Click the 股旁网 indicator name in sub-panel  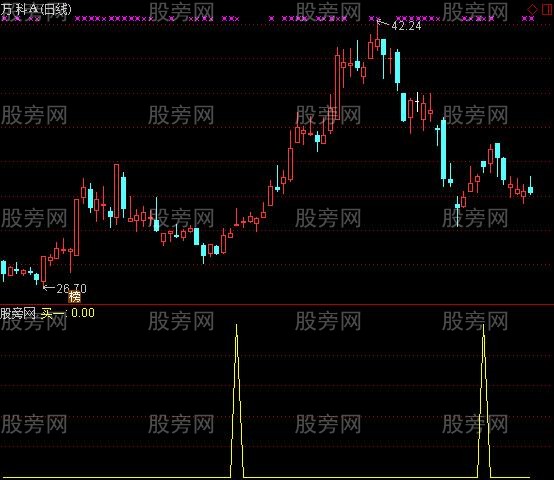click(x=18, y=313)
